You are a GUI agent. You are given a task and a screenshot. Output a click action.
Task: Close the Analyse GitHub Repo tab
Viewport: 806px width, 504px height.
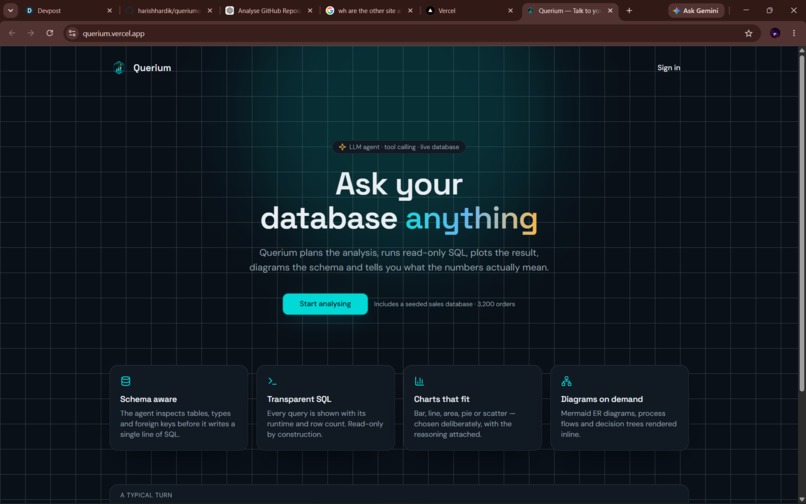[x=309, y=10]
